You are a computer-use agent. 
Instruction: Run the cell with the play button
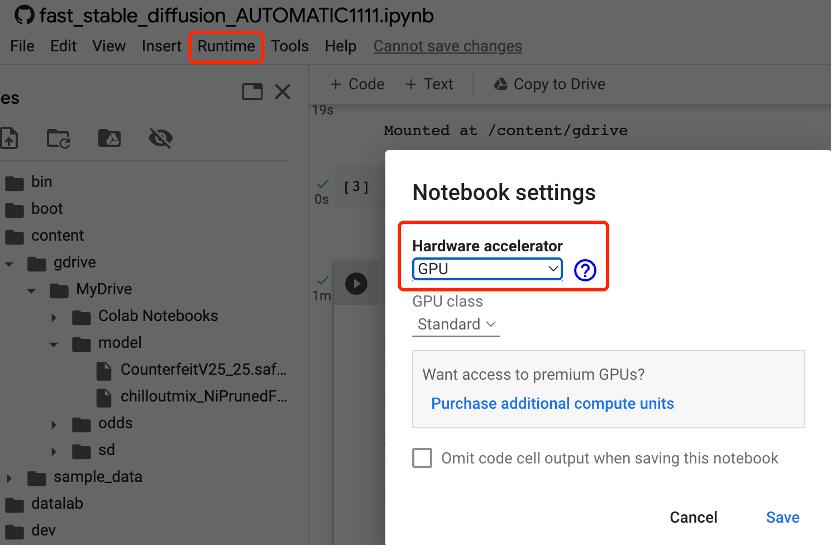click(356, 283)
